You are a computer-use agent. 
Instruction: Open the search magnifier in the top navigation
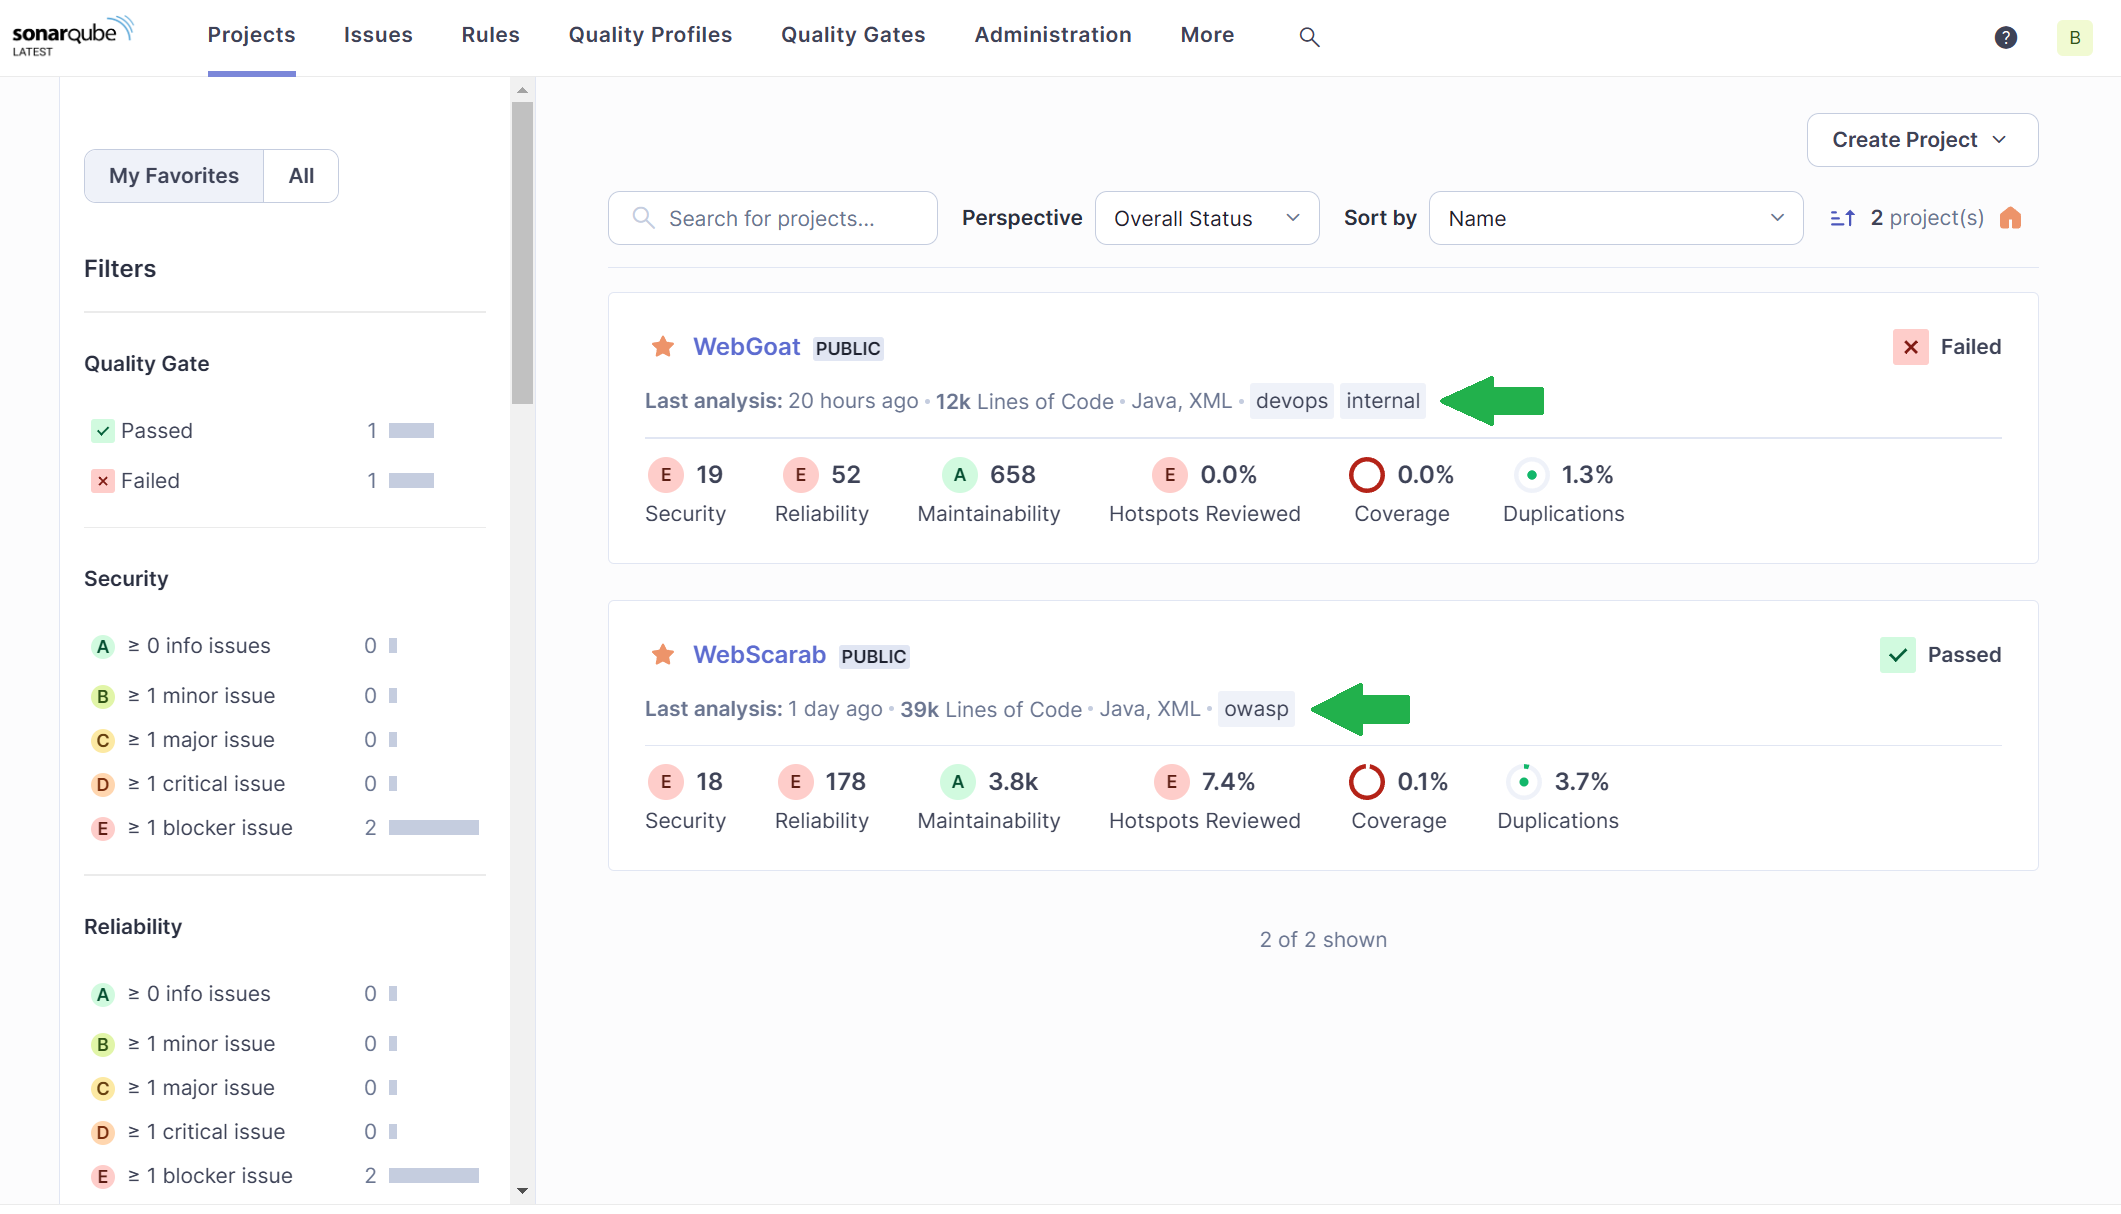click(1309, 37)
